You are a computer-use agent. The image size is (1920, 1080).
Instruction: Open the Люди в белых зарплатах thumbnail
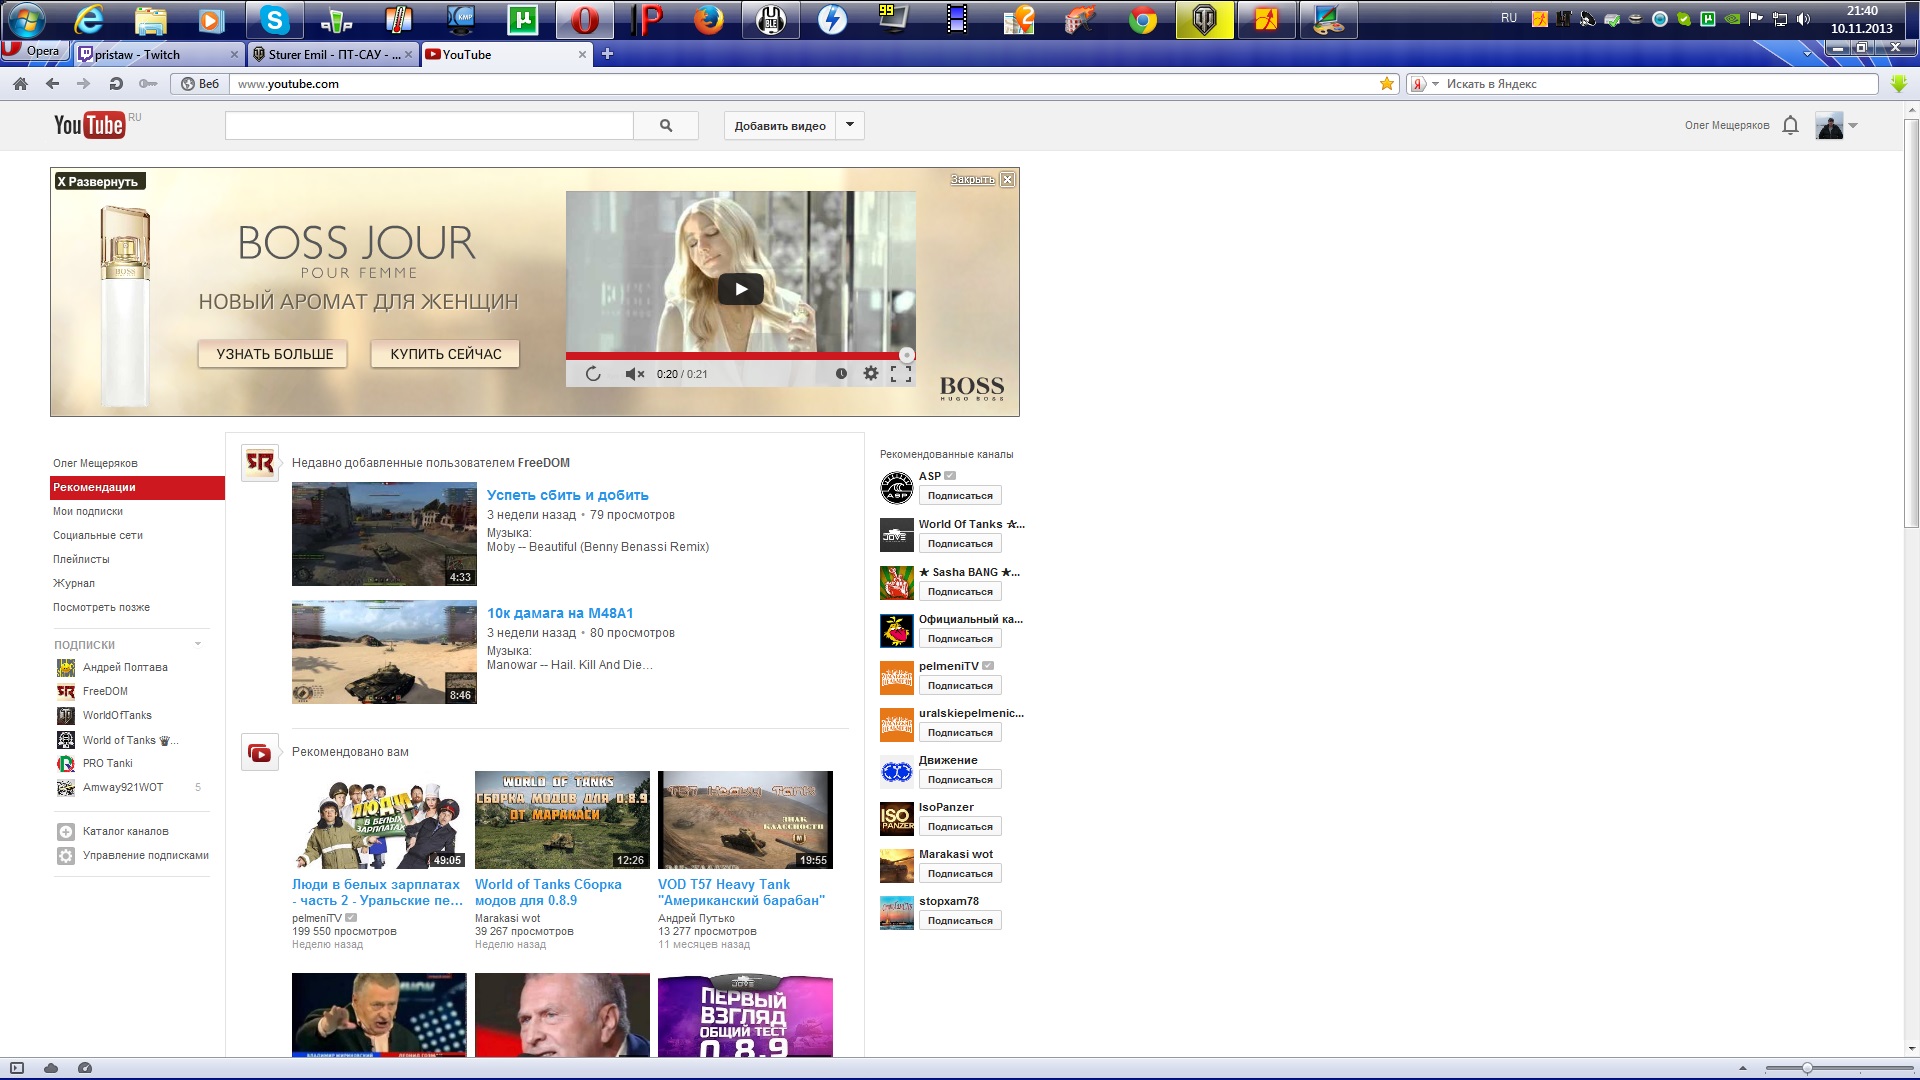click(379, 820)
